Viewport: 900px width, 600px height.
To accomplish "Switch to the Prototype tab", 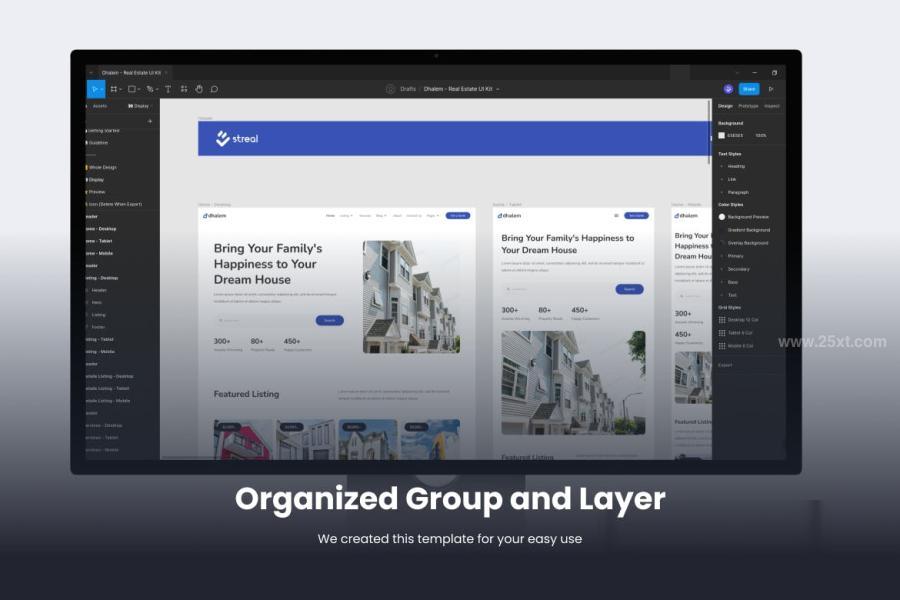I will pos(748,106).
